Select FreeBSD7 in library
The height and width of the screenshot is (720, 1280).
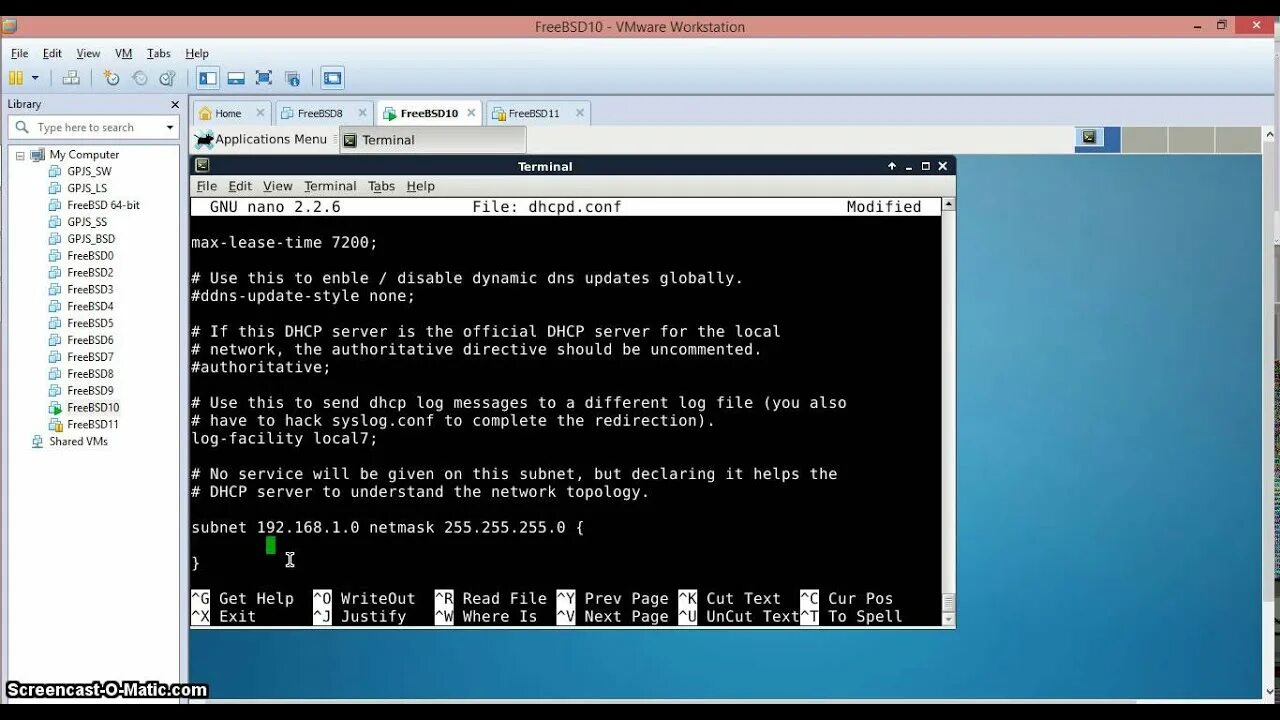pyautogui.click(x=90, y=357)
